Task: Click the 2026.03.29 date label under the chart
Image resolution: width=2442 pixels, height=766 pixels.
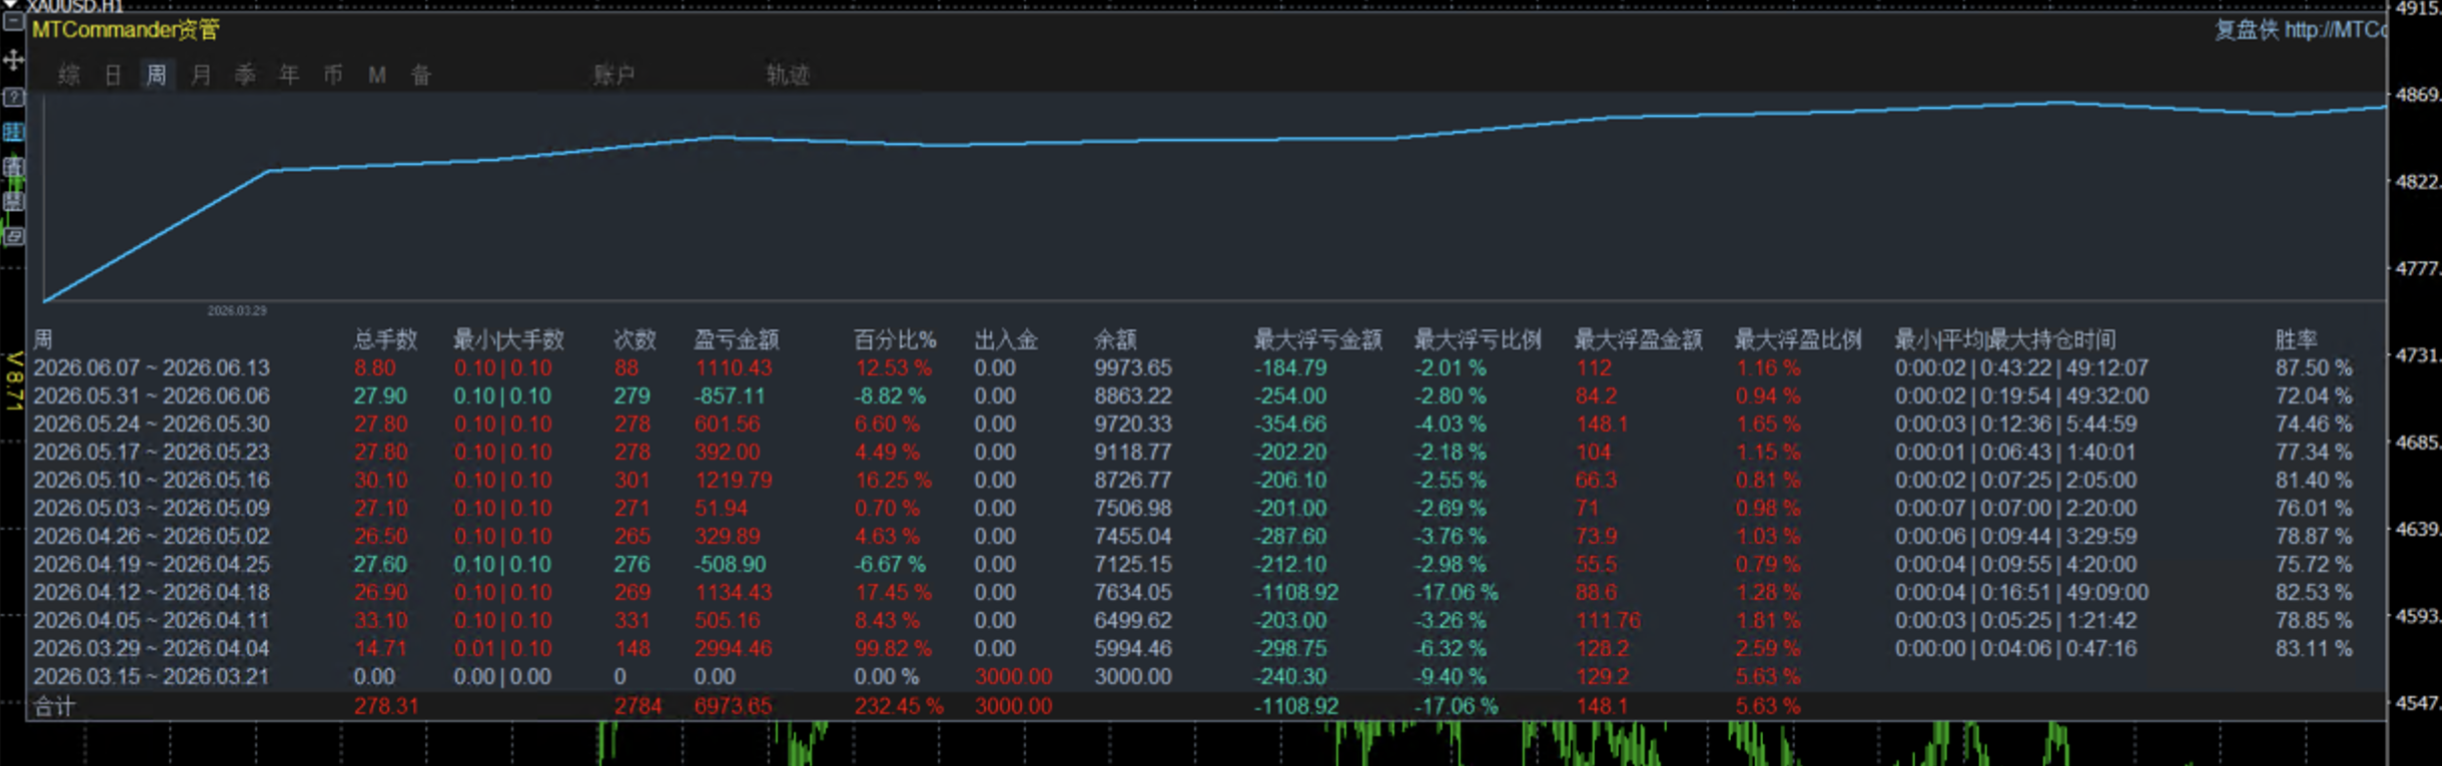Action: [x=237, y=311]
